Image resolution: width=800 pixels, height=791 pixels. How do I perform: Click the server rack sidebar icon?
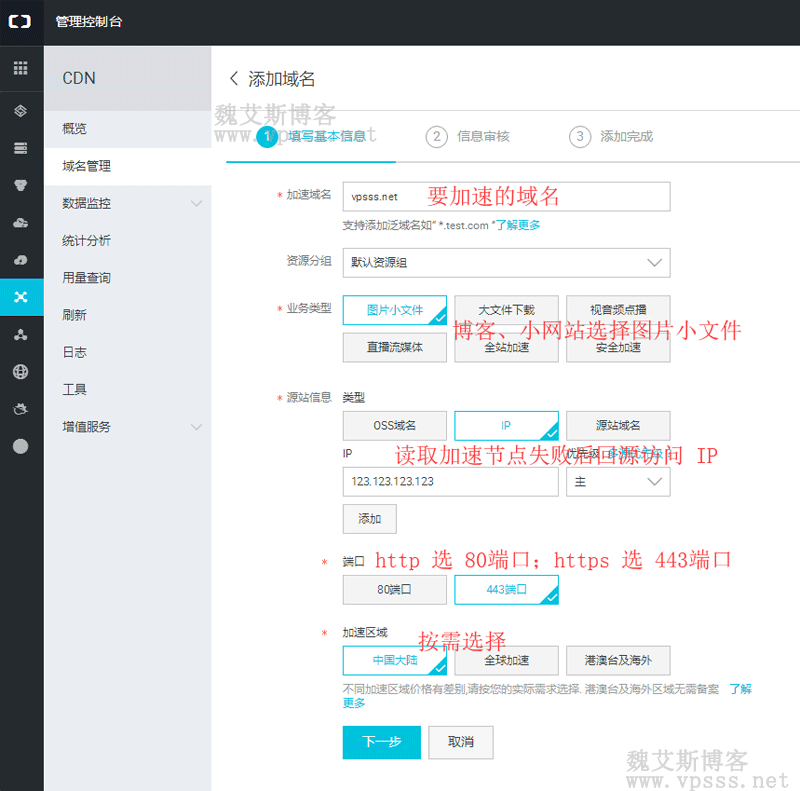21,148
